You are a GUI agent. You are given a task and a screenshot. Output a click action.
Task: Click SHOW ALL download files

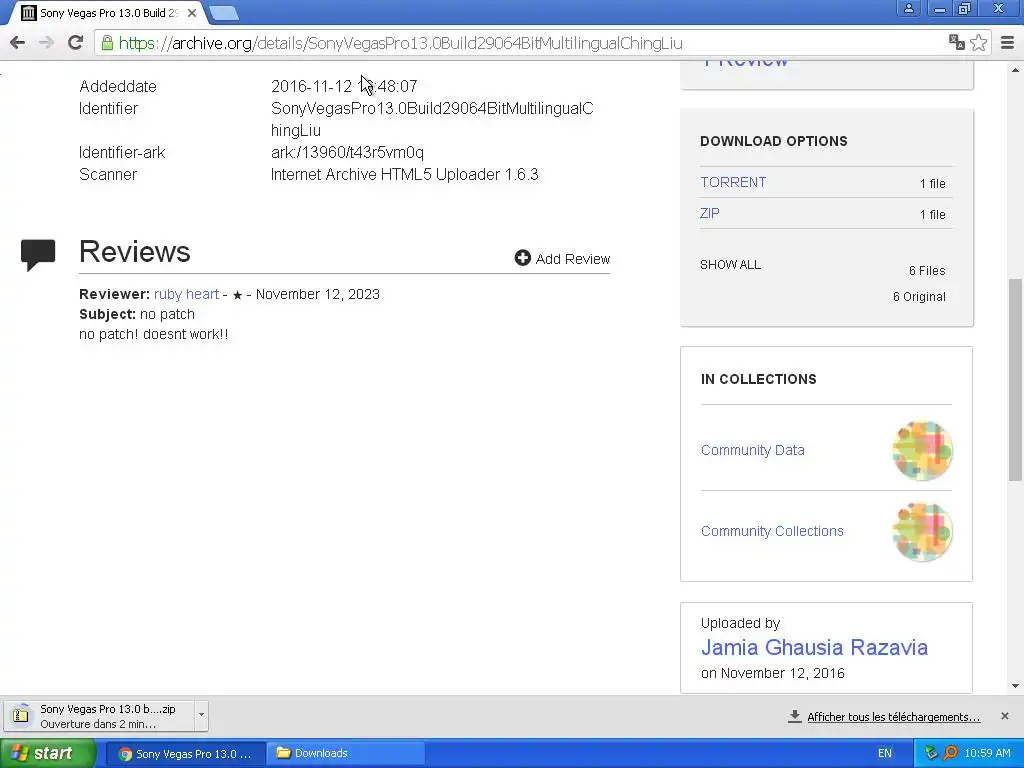[x=730, y=264]
